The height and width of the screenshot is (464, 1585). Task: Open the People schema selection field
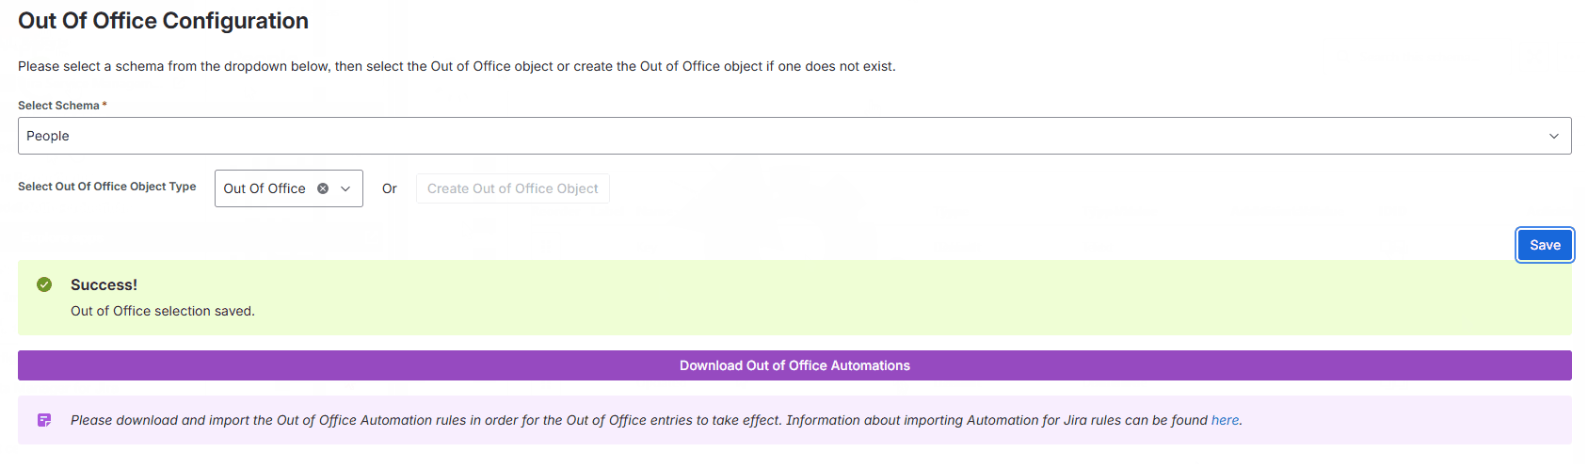coord(794,136)
